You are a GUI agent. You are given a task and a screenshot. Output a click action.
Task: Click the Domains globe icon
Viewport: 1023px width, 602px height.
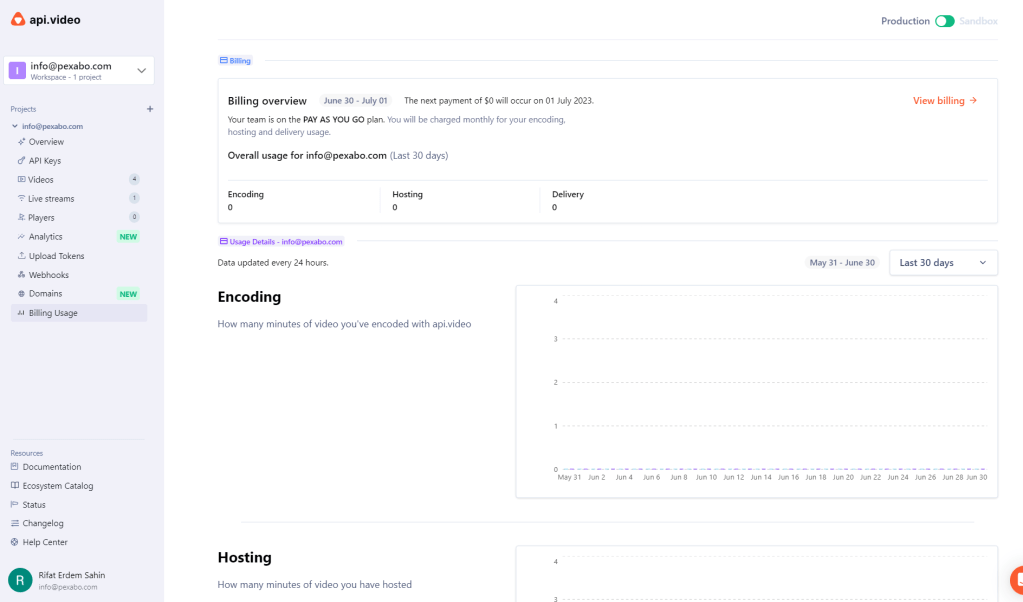click(22, 293)
